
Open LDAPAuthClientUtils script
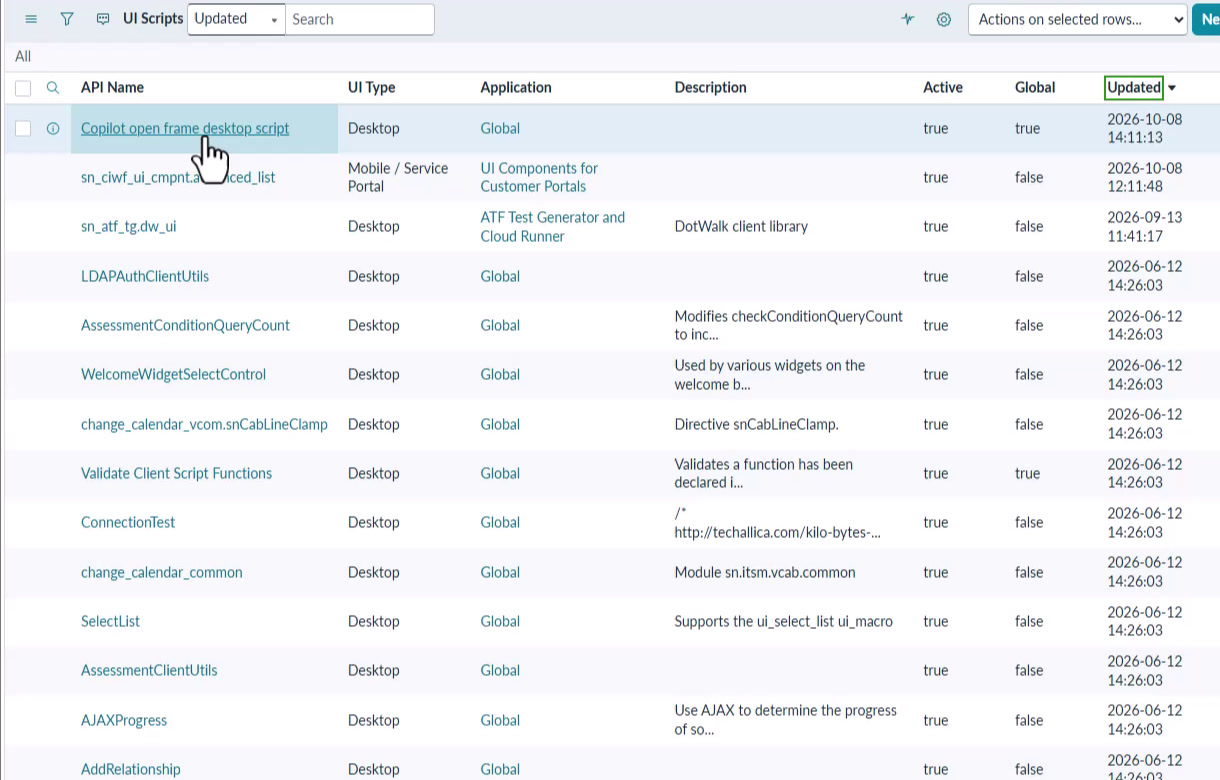click(x=145, y=276)
